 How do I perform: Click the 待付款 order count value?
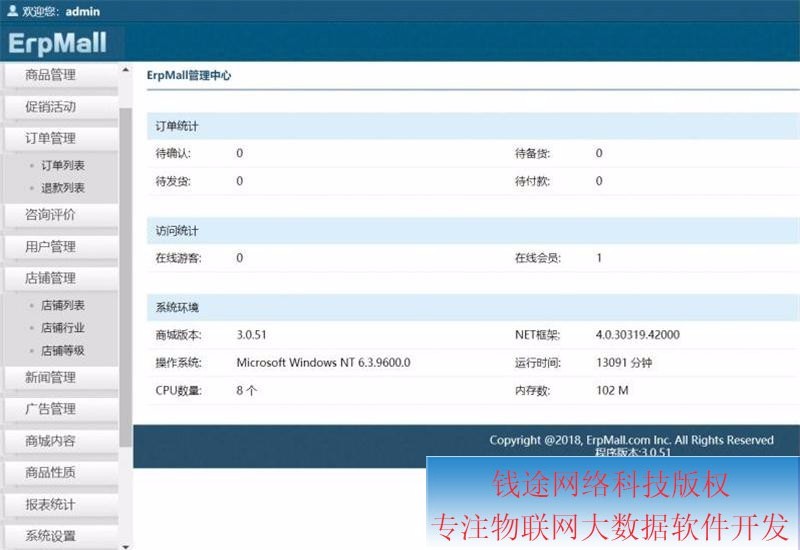tap(599, 181)
